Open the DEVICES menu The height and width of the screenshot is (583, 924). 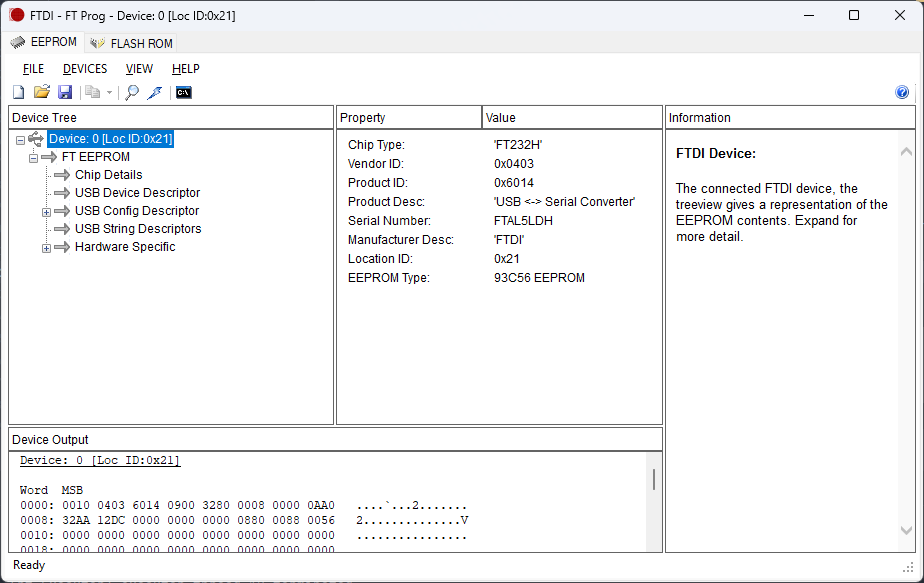pyautogui.click(x=85, y=69)
